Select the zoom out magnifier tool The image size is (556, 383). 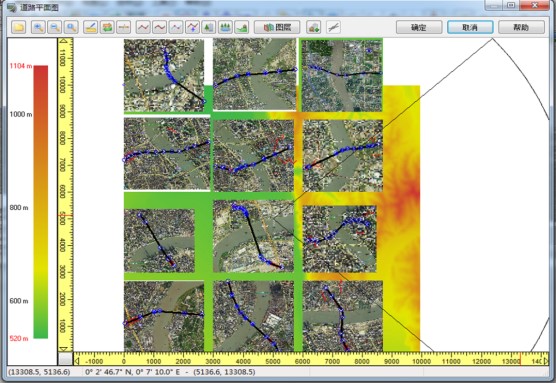point(55,27)
